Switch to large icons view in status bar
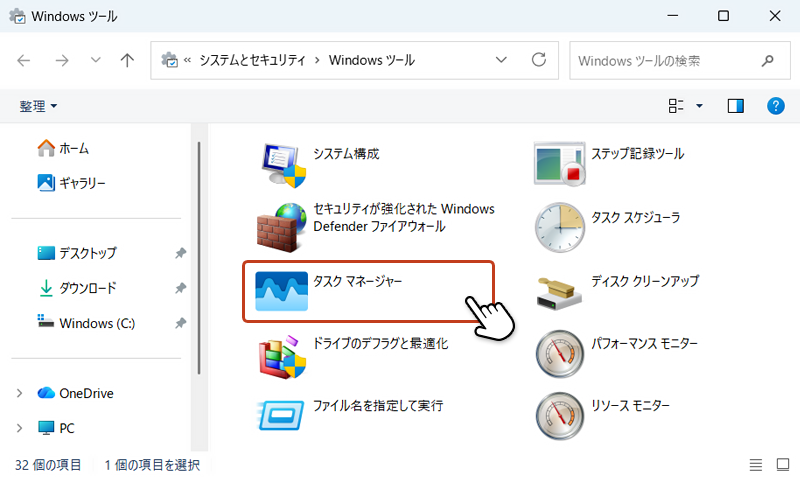 783,465
